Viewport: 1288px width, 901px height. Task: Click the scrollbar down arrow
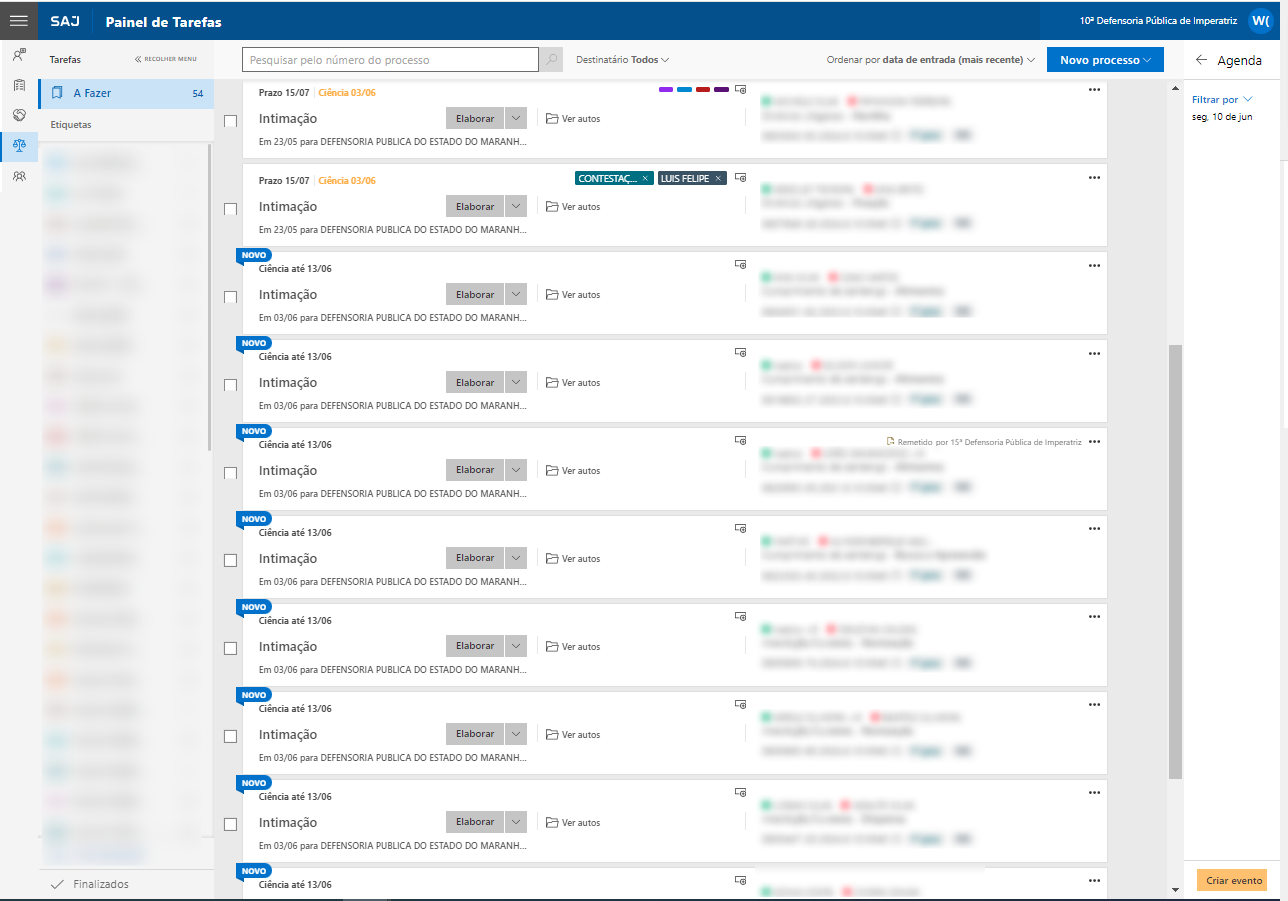tap(1175, 889)
